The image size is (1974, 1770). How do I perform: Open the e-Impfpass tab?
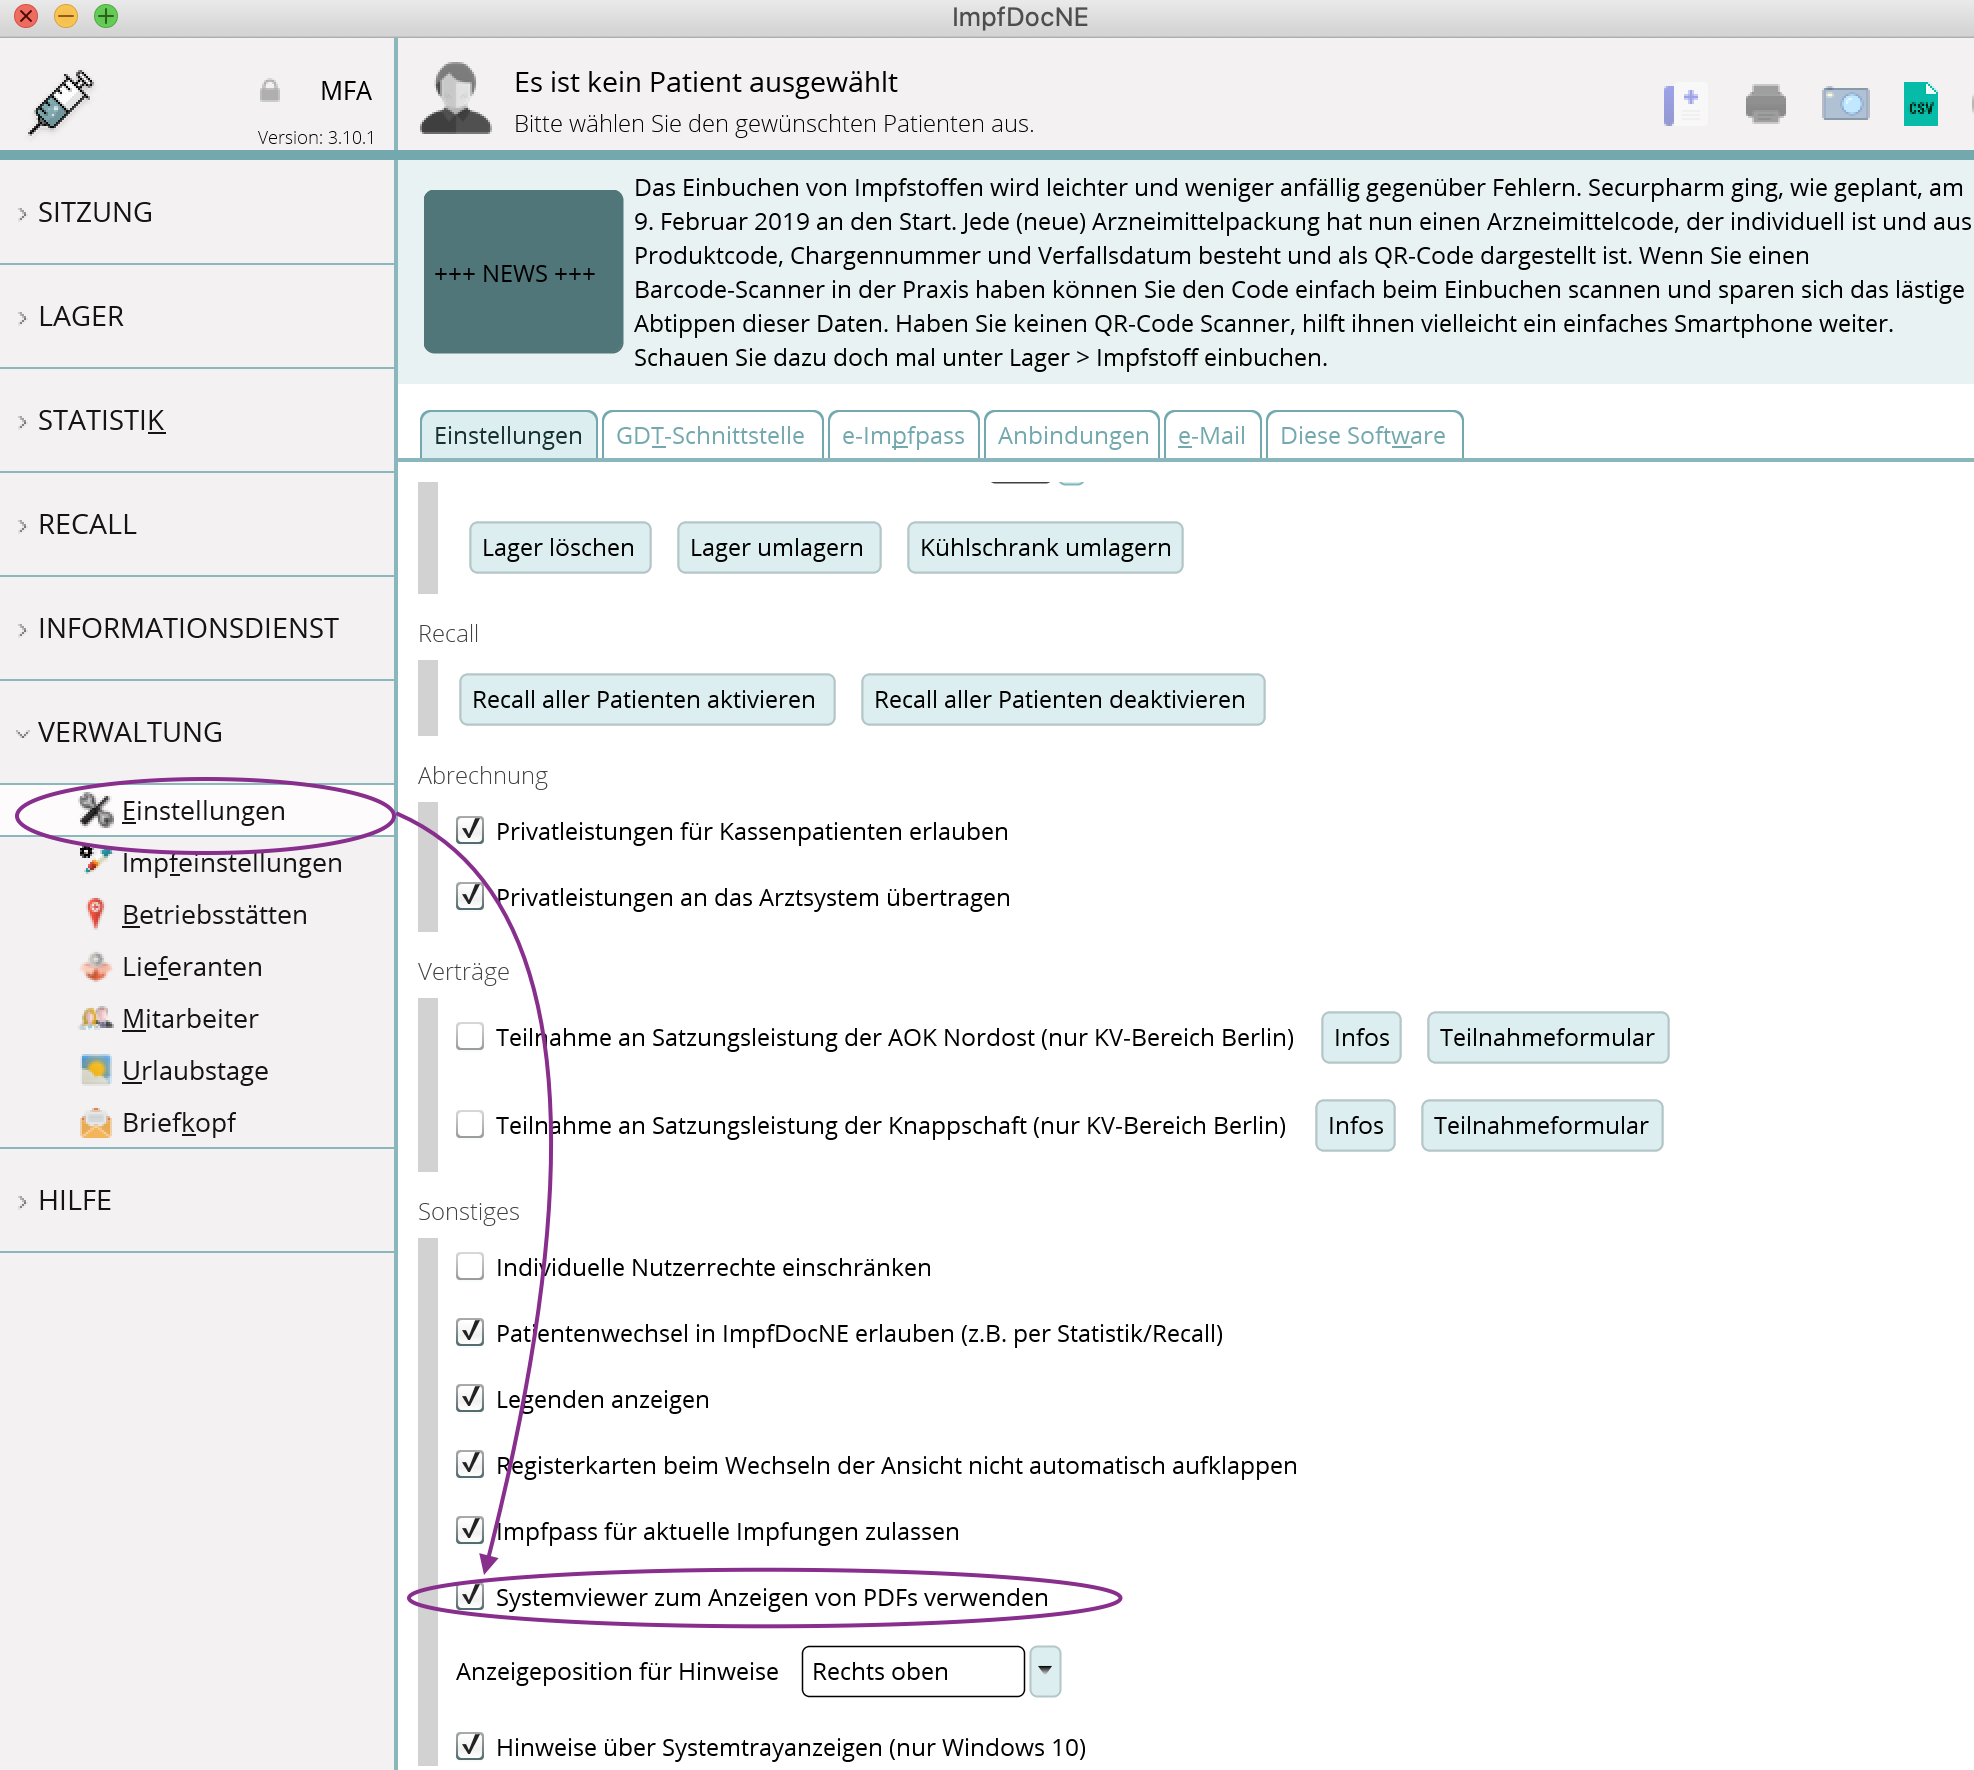(x=903, y=435)
